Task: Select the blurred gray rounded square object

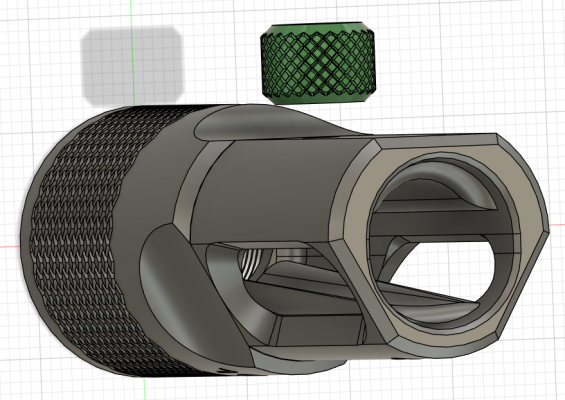Action: pyautogui.click(x=133, y=66)
